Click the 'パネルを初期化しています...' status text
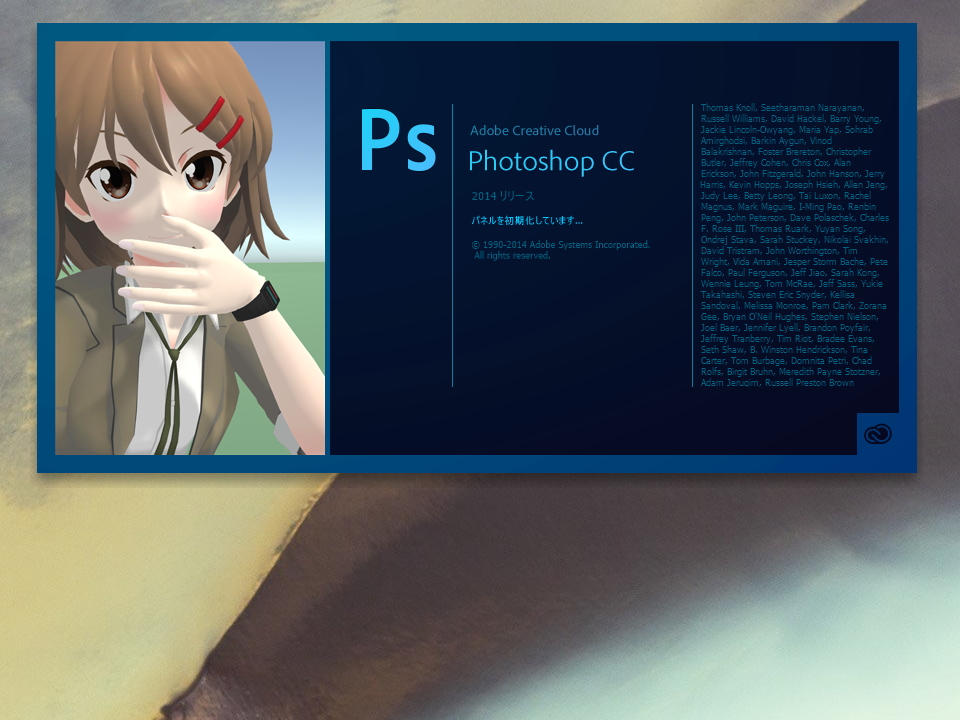This screenshot has height=720, width=960. point(527,220)
